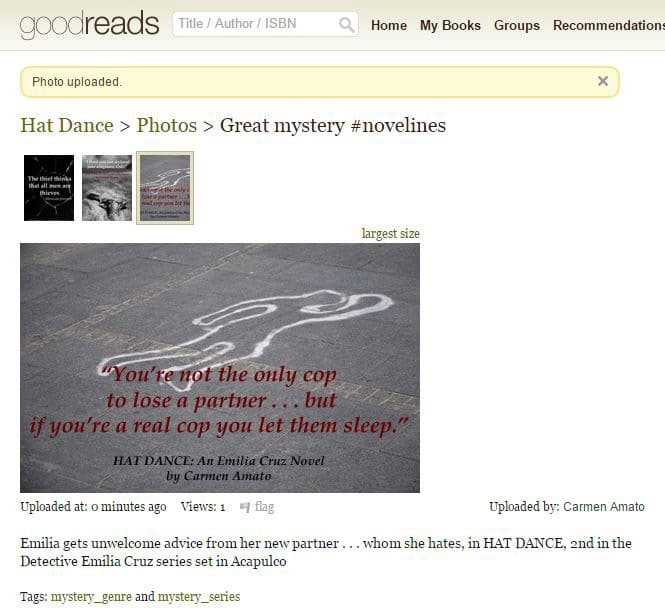Screen dimensions: 665x612
Task: Open the mystery_genre tag
Action: 91,597
